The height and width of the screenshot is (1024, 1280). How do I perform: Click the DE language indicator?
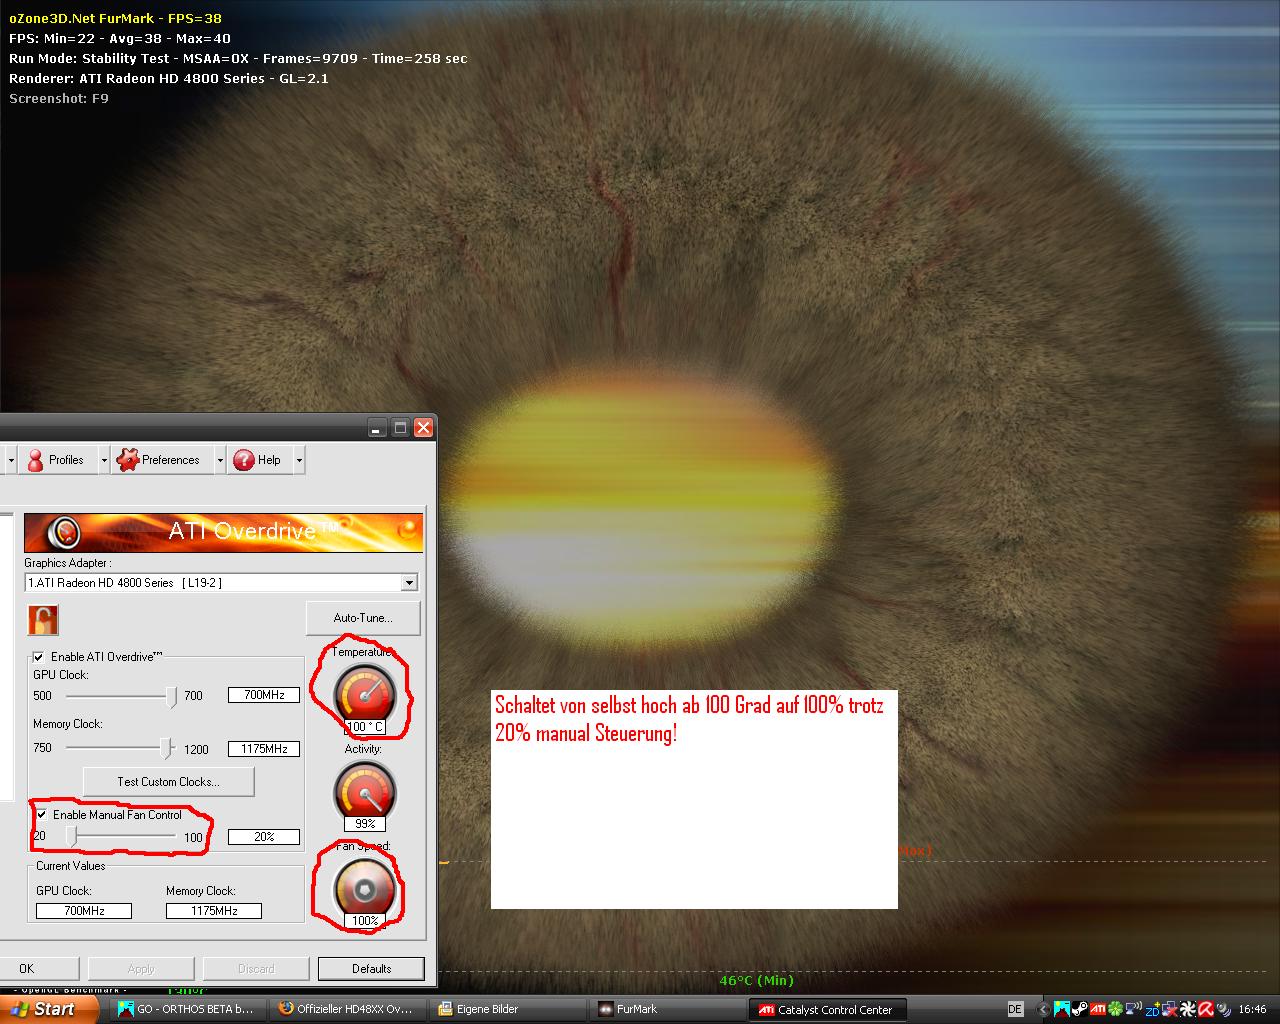(1016, 1009)
